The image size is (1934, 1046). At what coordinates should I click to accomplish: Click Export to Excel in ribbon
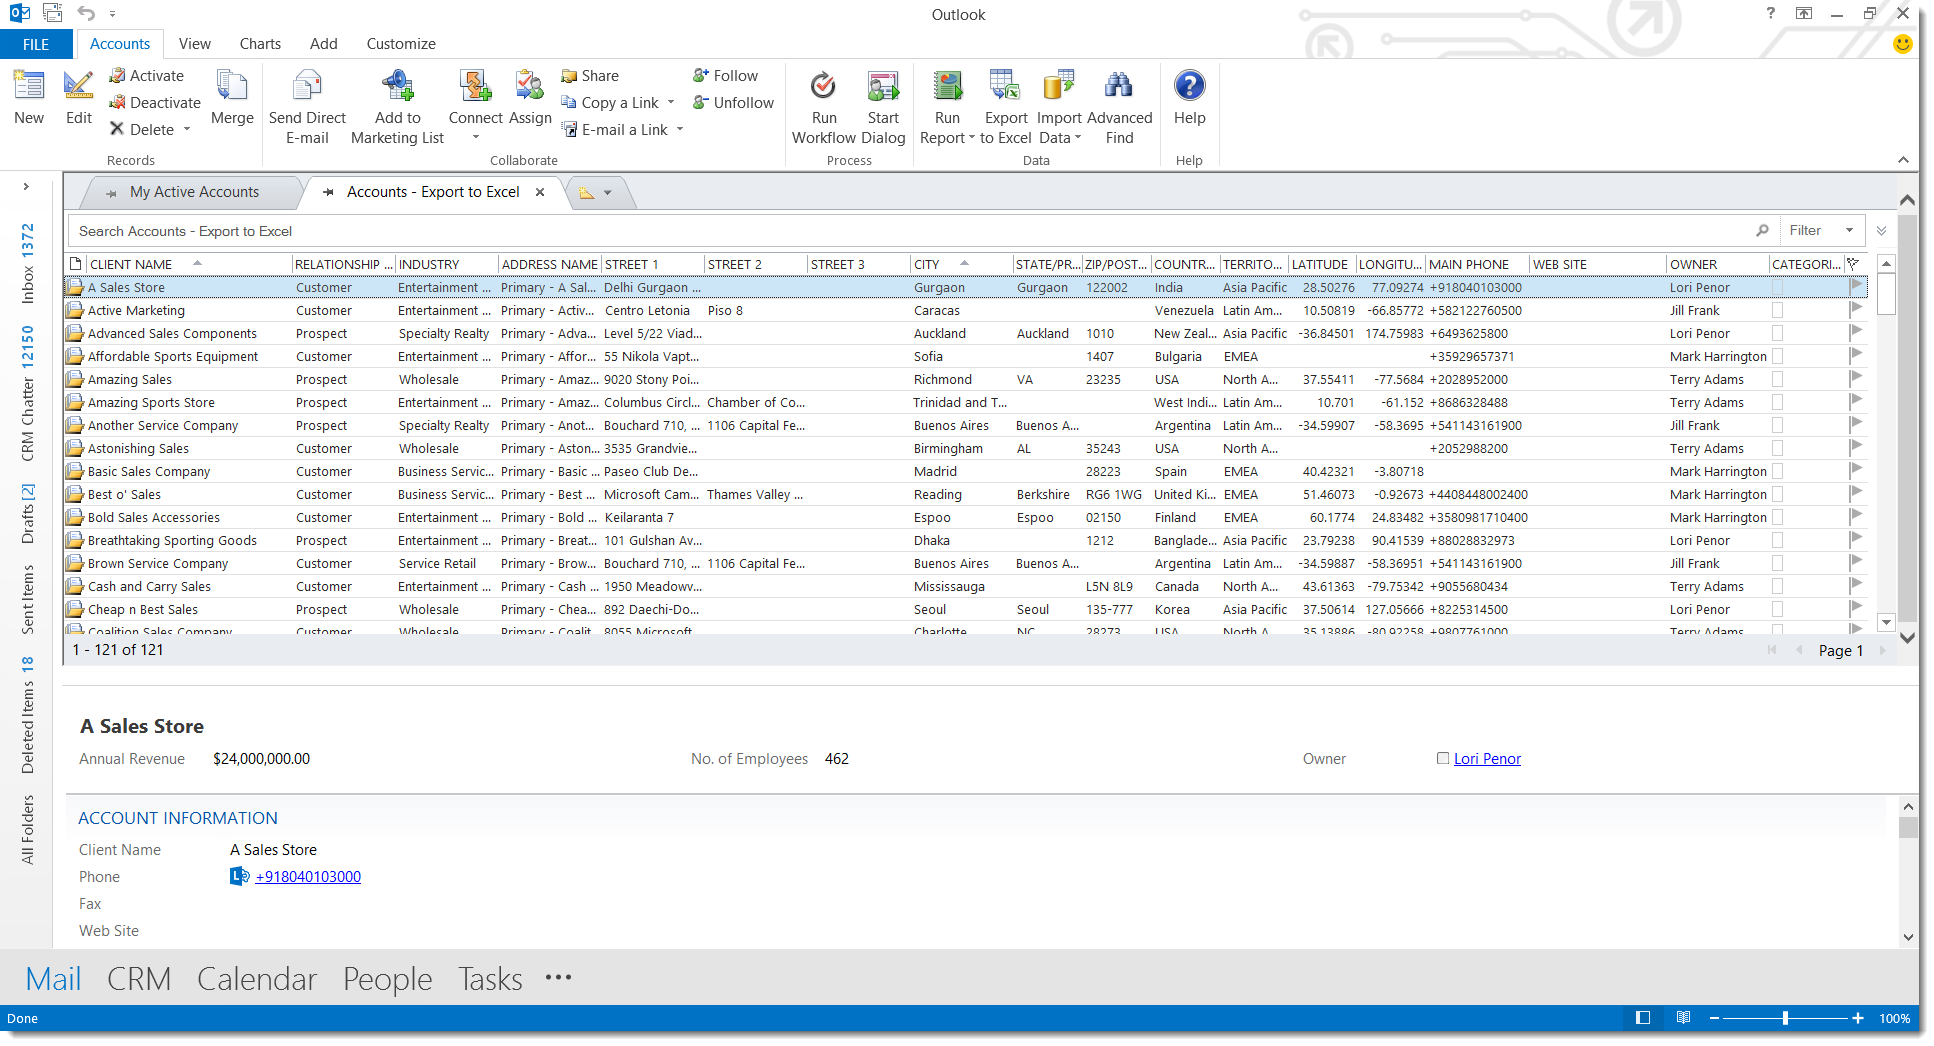(x=1005, y=88)
